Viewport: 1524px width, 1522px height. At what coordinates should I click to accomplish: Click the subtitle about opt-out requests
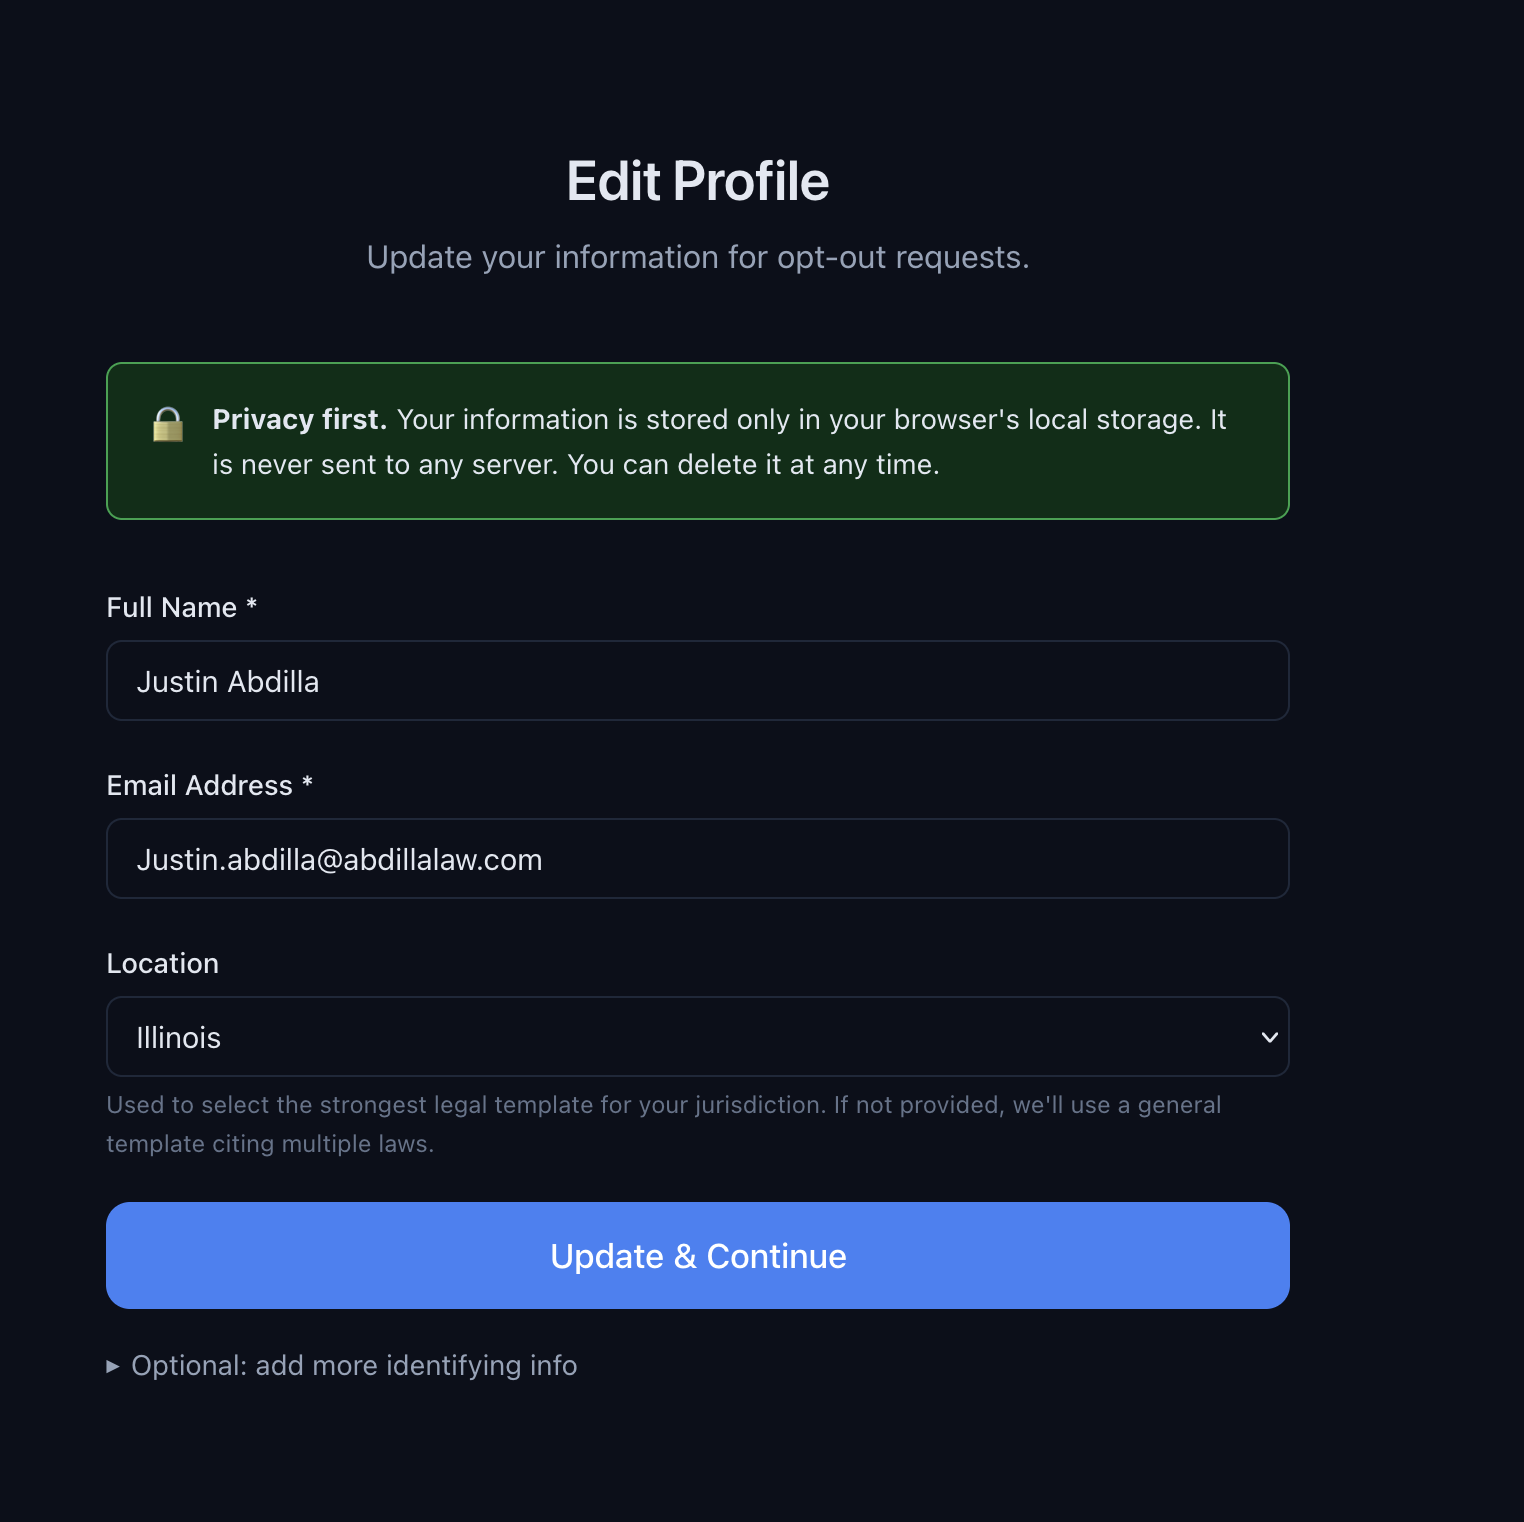[698, 257]
